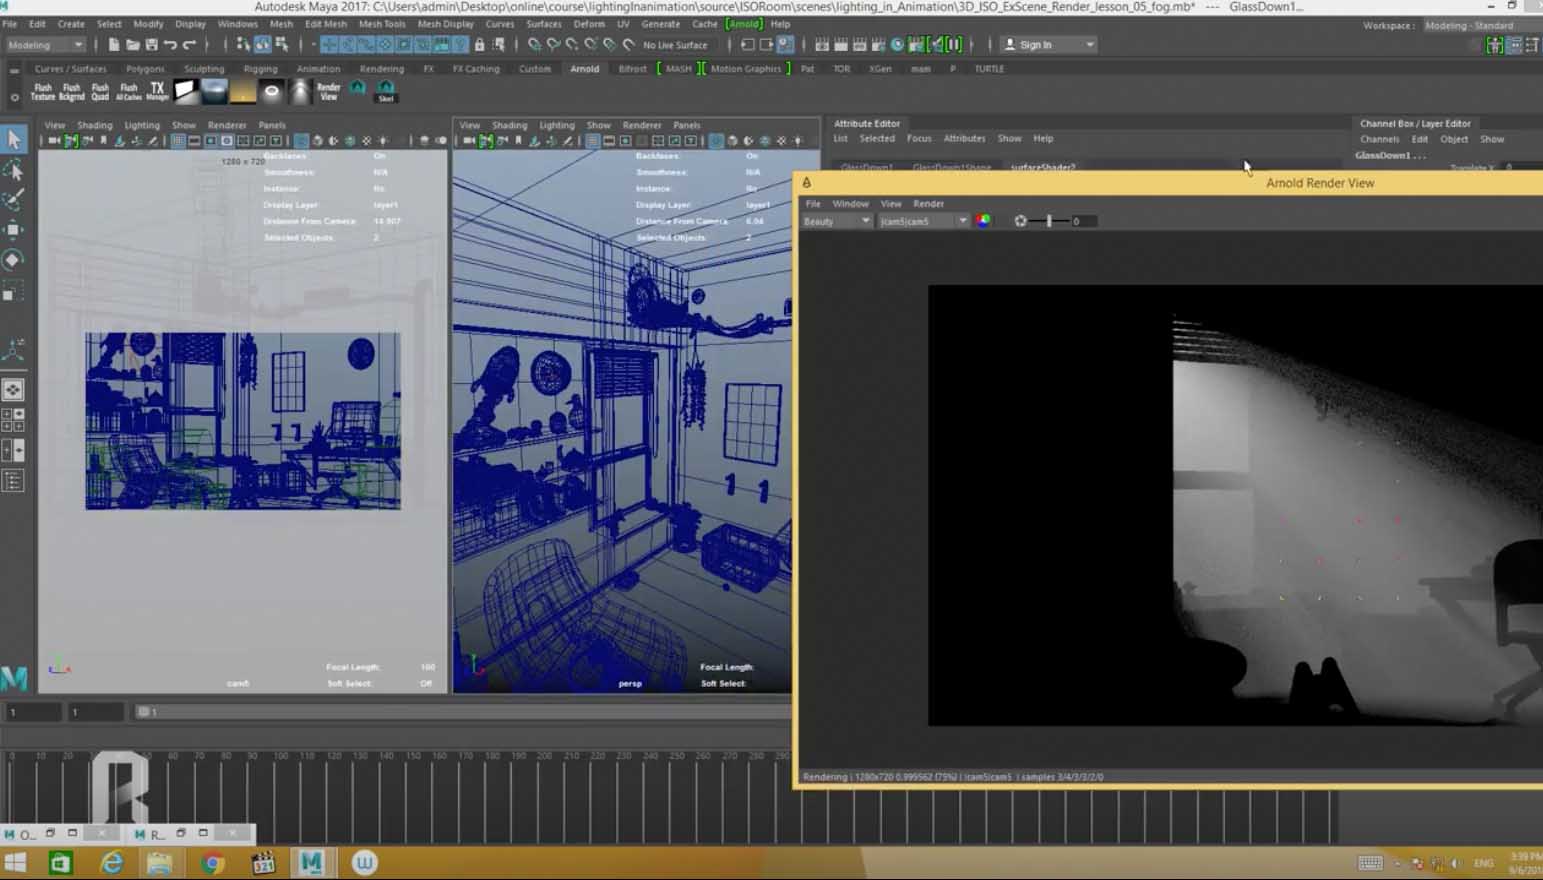Switch to the Rendering shelf tab
1543x880 pixels.
(381, 69)
